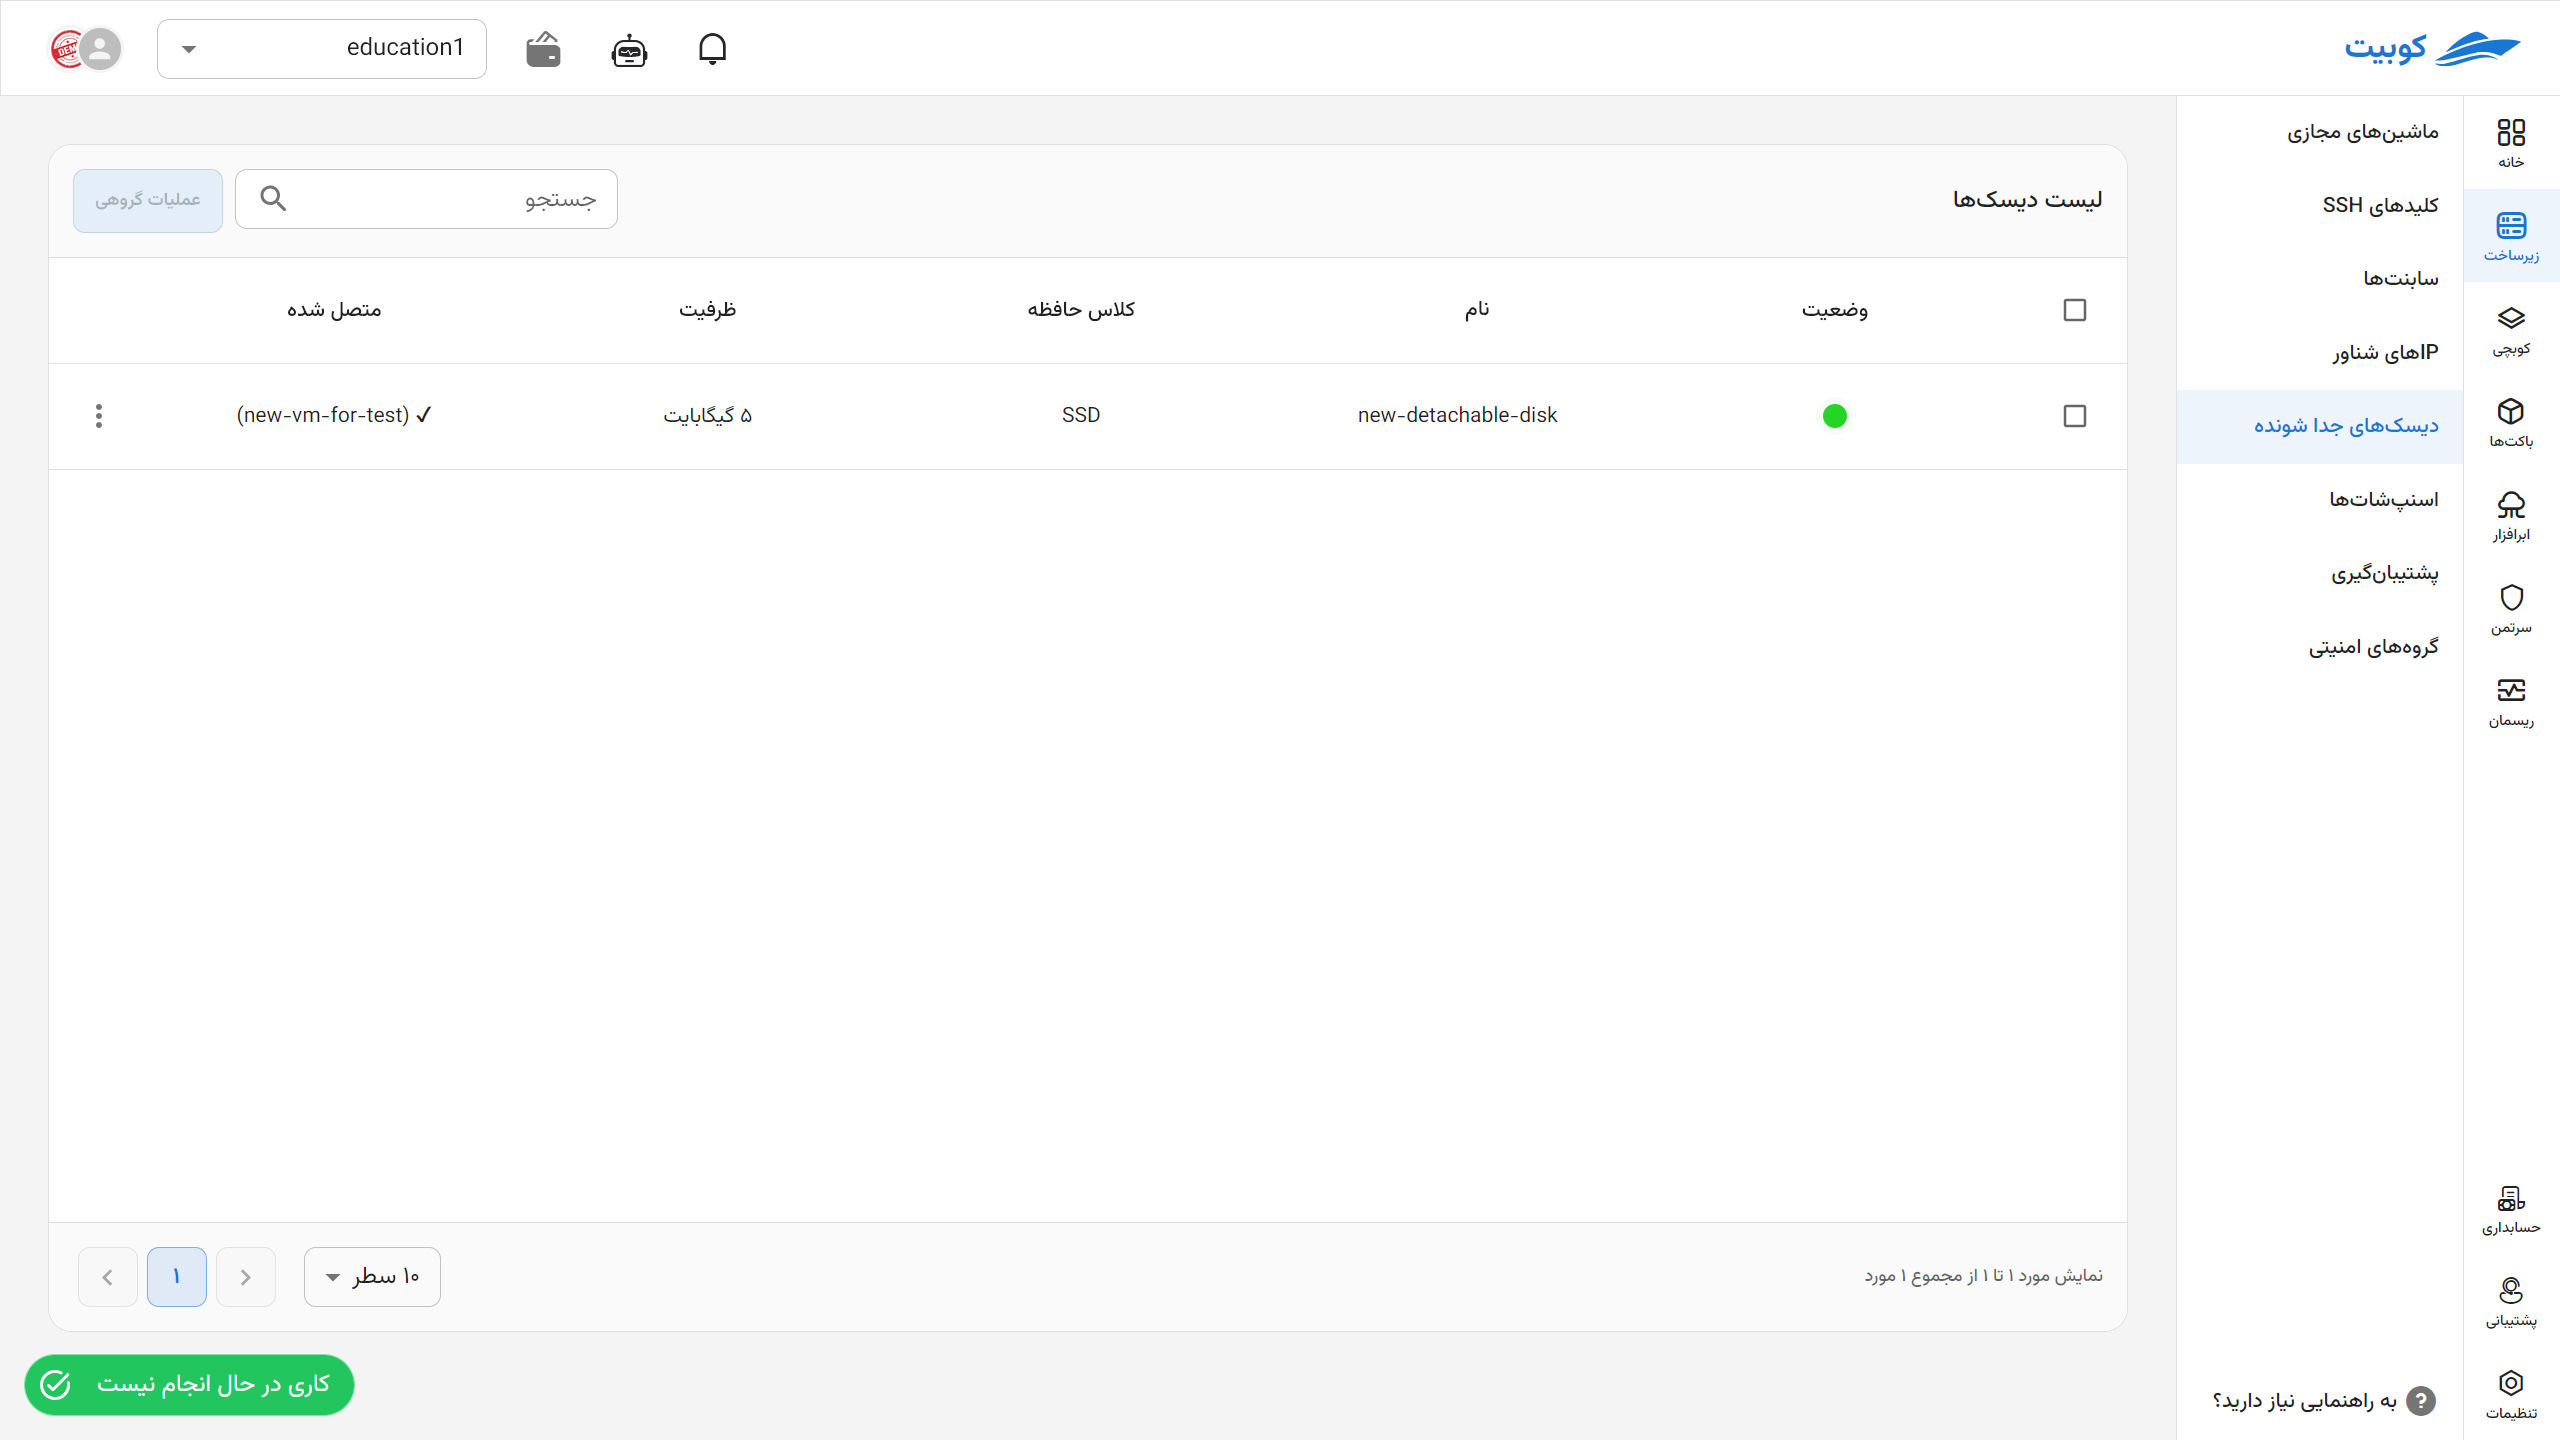The height and width of the screenshot is (1440, 2560).
Task: Click the متصل شده column header
Action: [334, 310]
